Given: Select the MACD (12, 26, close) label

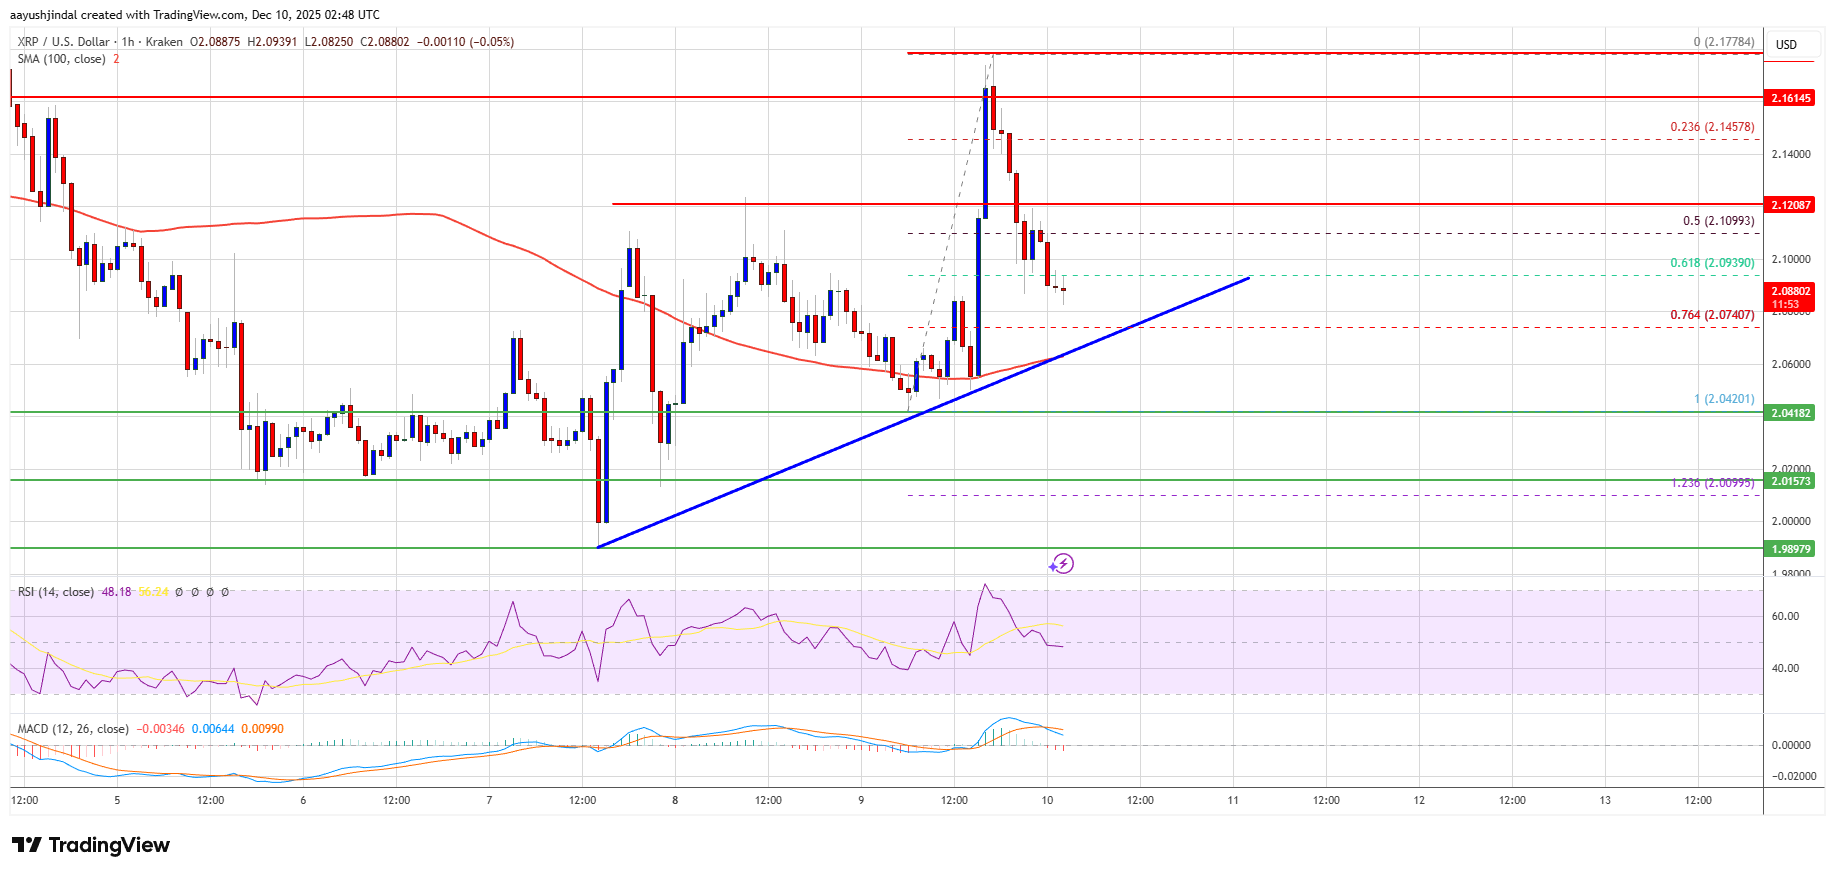Looking at the screenshot, I should point(73,729).
